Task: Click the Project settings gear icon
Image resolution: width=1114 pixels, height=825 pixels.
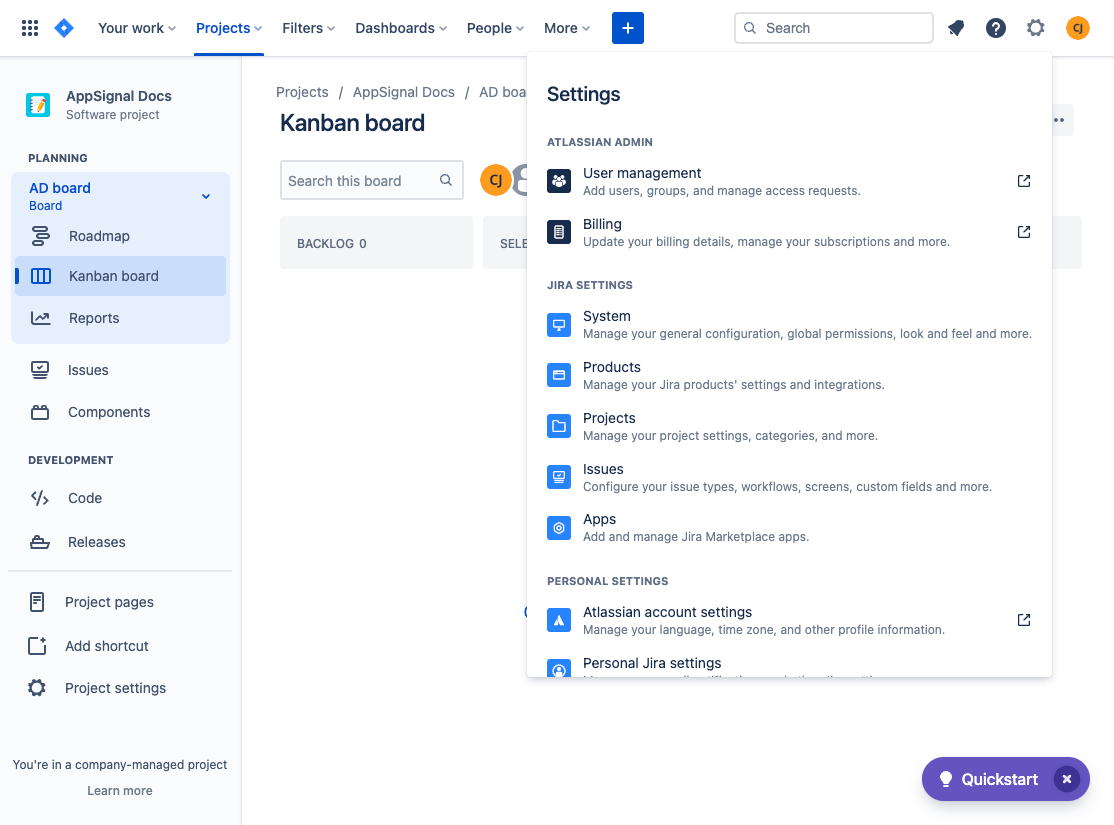Action: (37, 688)
